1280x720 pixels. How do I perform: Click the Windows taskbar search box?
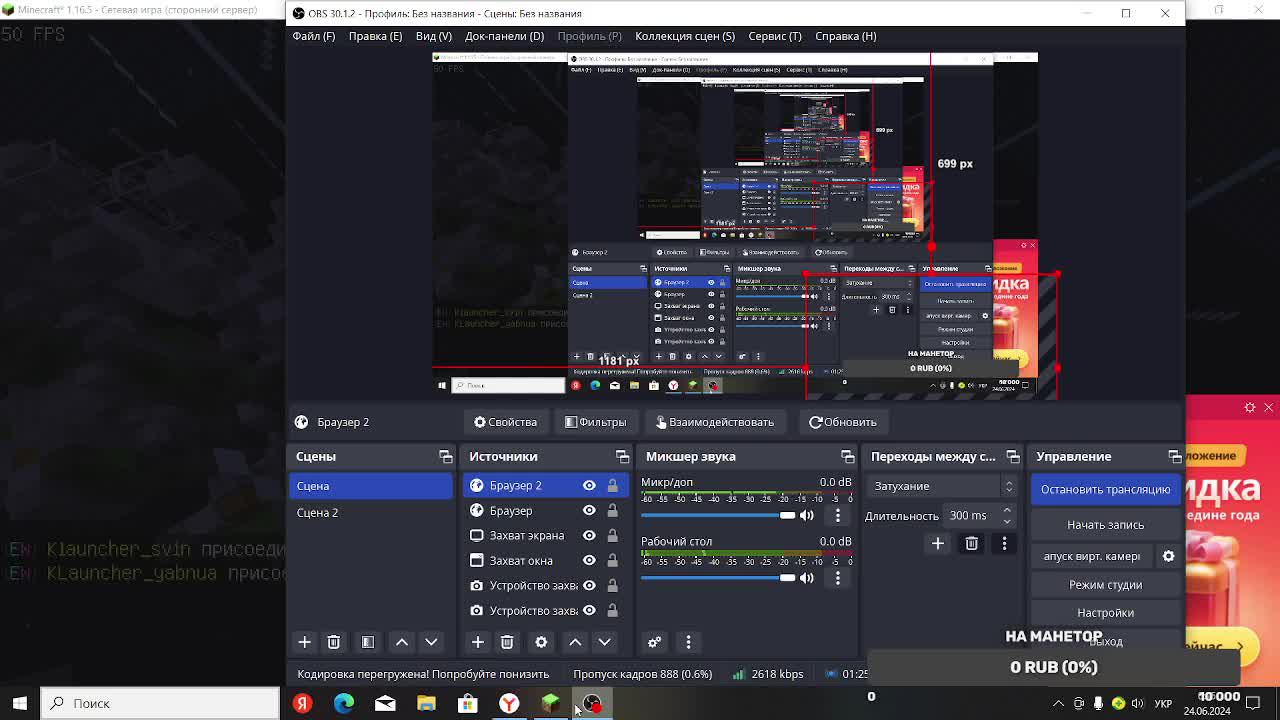coord(159,703)
